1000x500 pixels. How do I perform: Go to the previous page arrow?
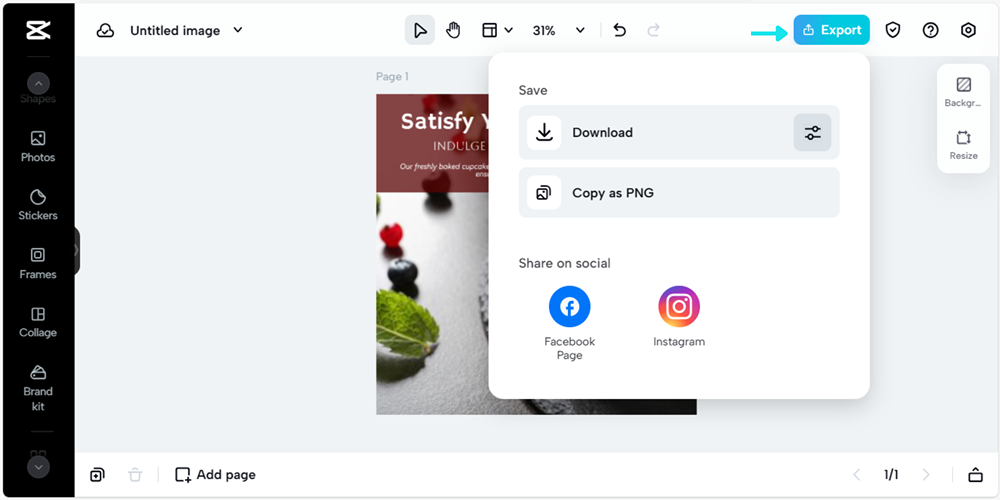857,474
